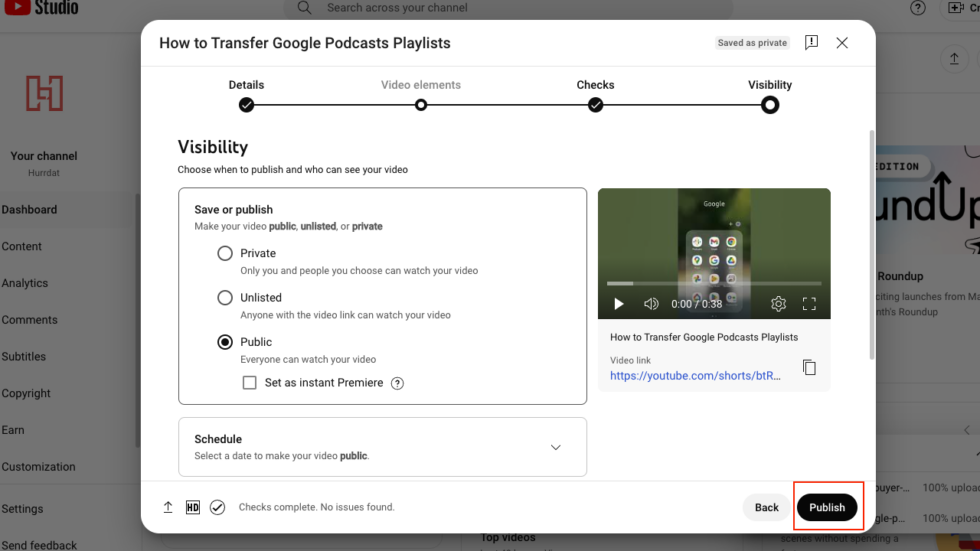
Task: Go to the Video elements step
Action: point(421,95)
